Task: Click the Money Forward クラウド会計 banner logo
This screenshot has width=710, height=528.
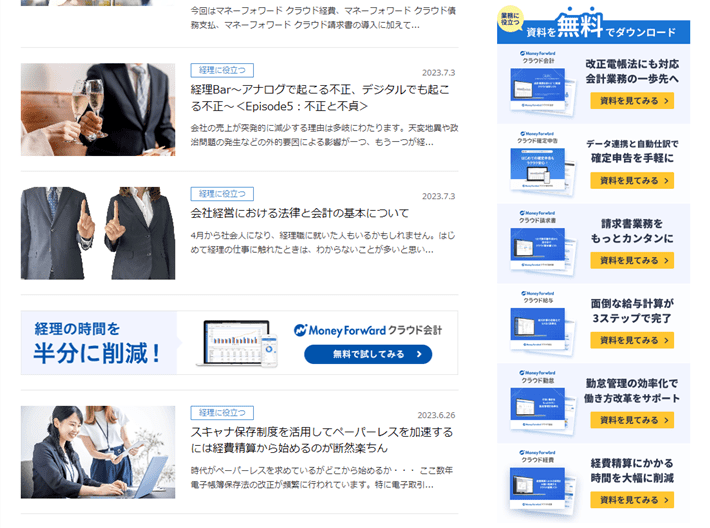Action: coord(368,330)
